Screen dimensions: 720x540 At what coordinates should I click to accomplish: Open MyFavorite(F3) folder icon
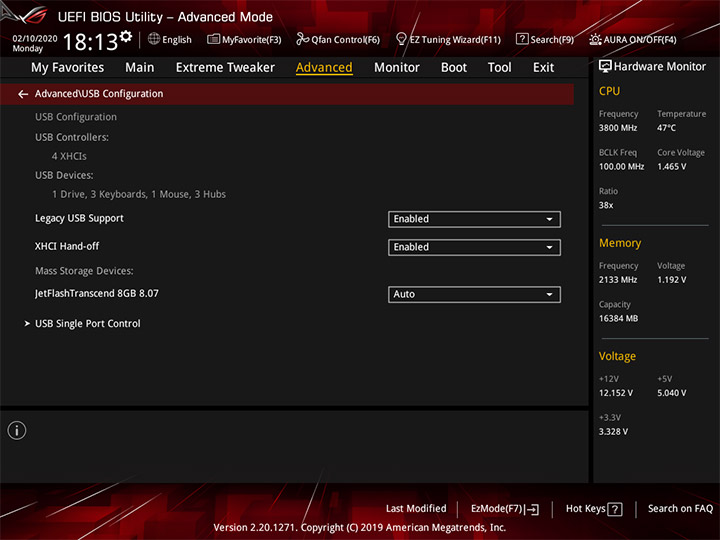[213, 39]
